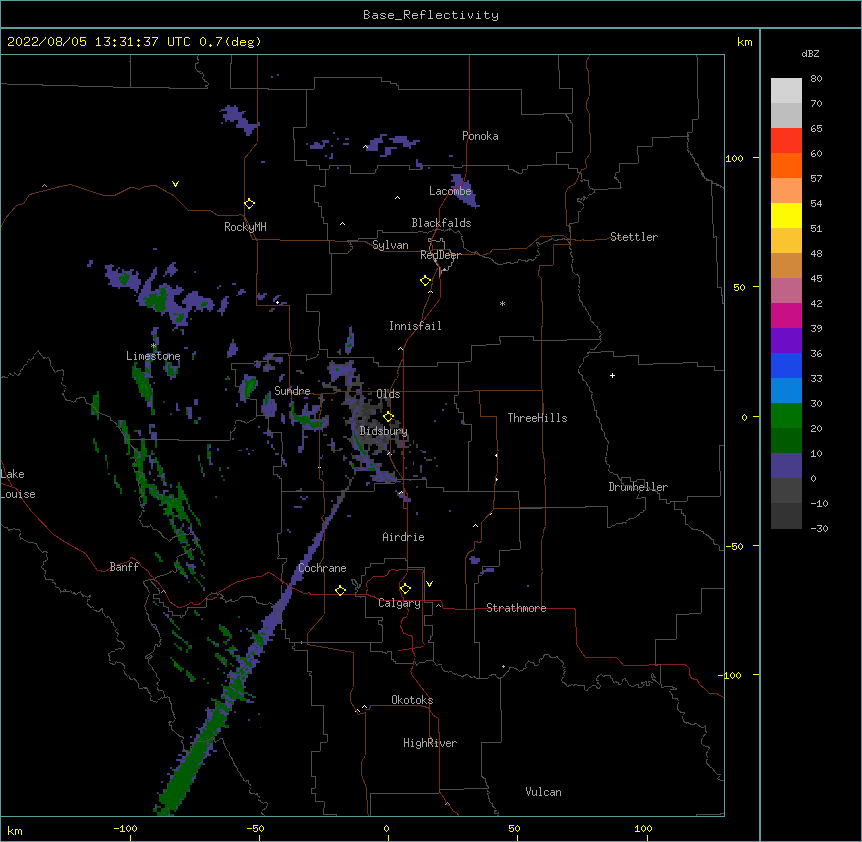The height and width of the screenshot is (842, 862).
Task: Click the yellow diamond marker between Olds and Didsbury
Action: tap(388, 417)
